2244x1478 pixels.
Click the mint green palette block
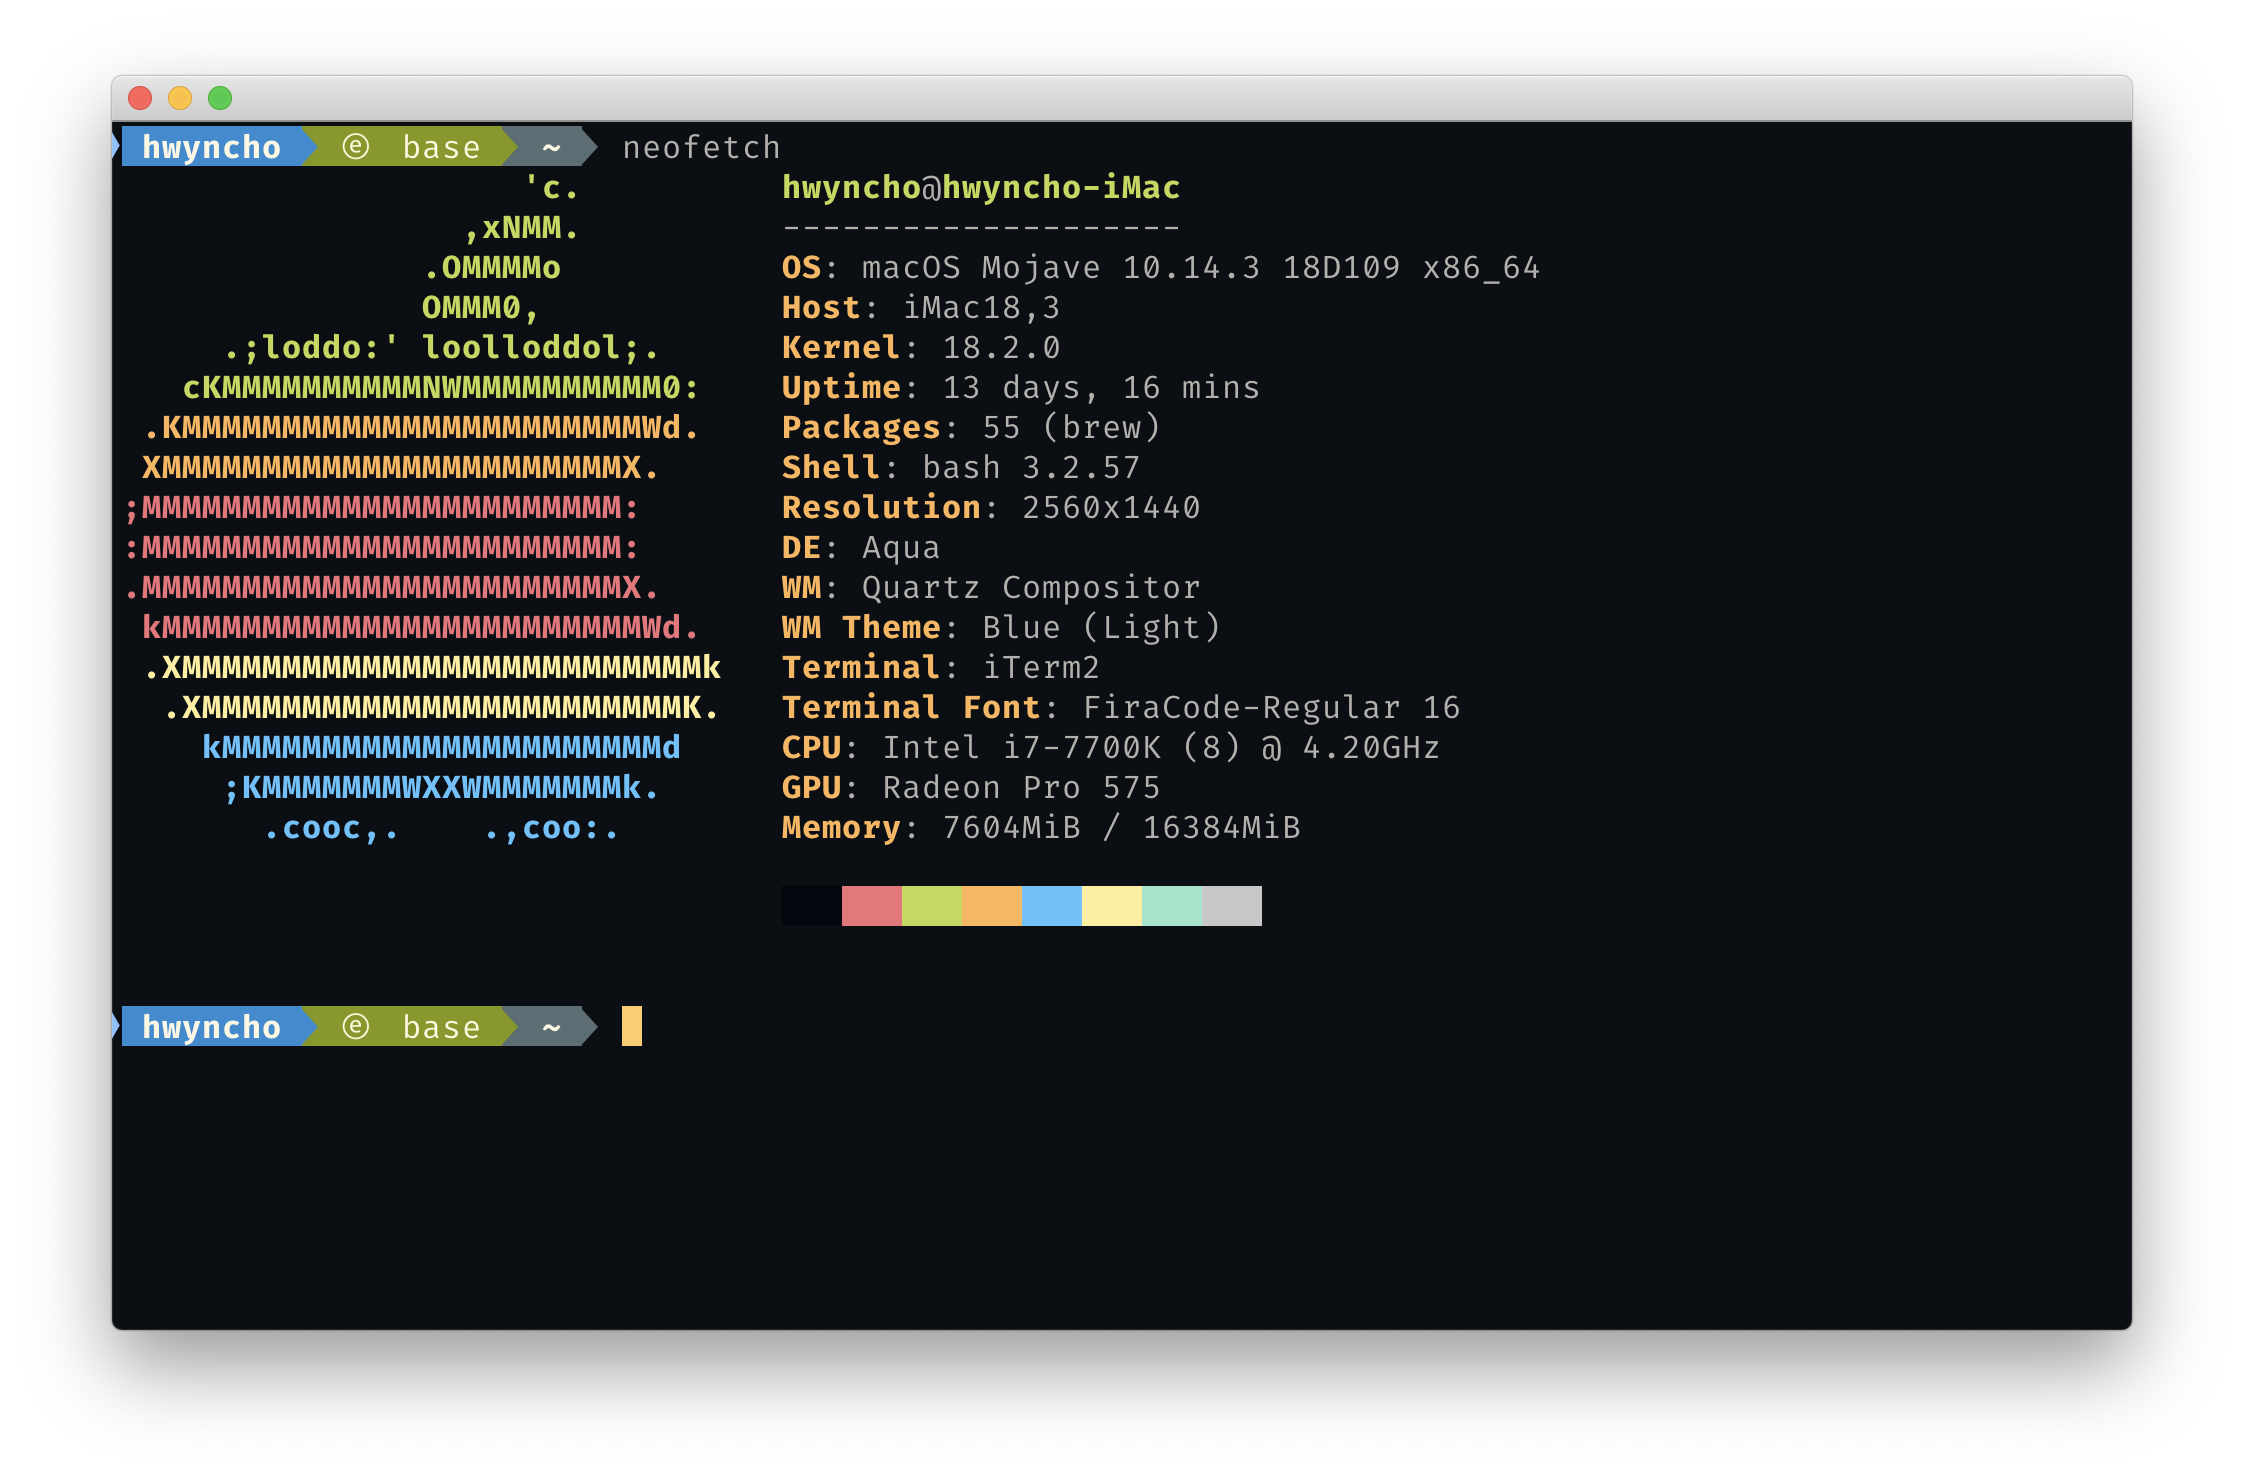1171,906
